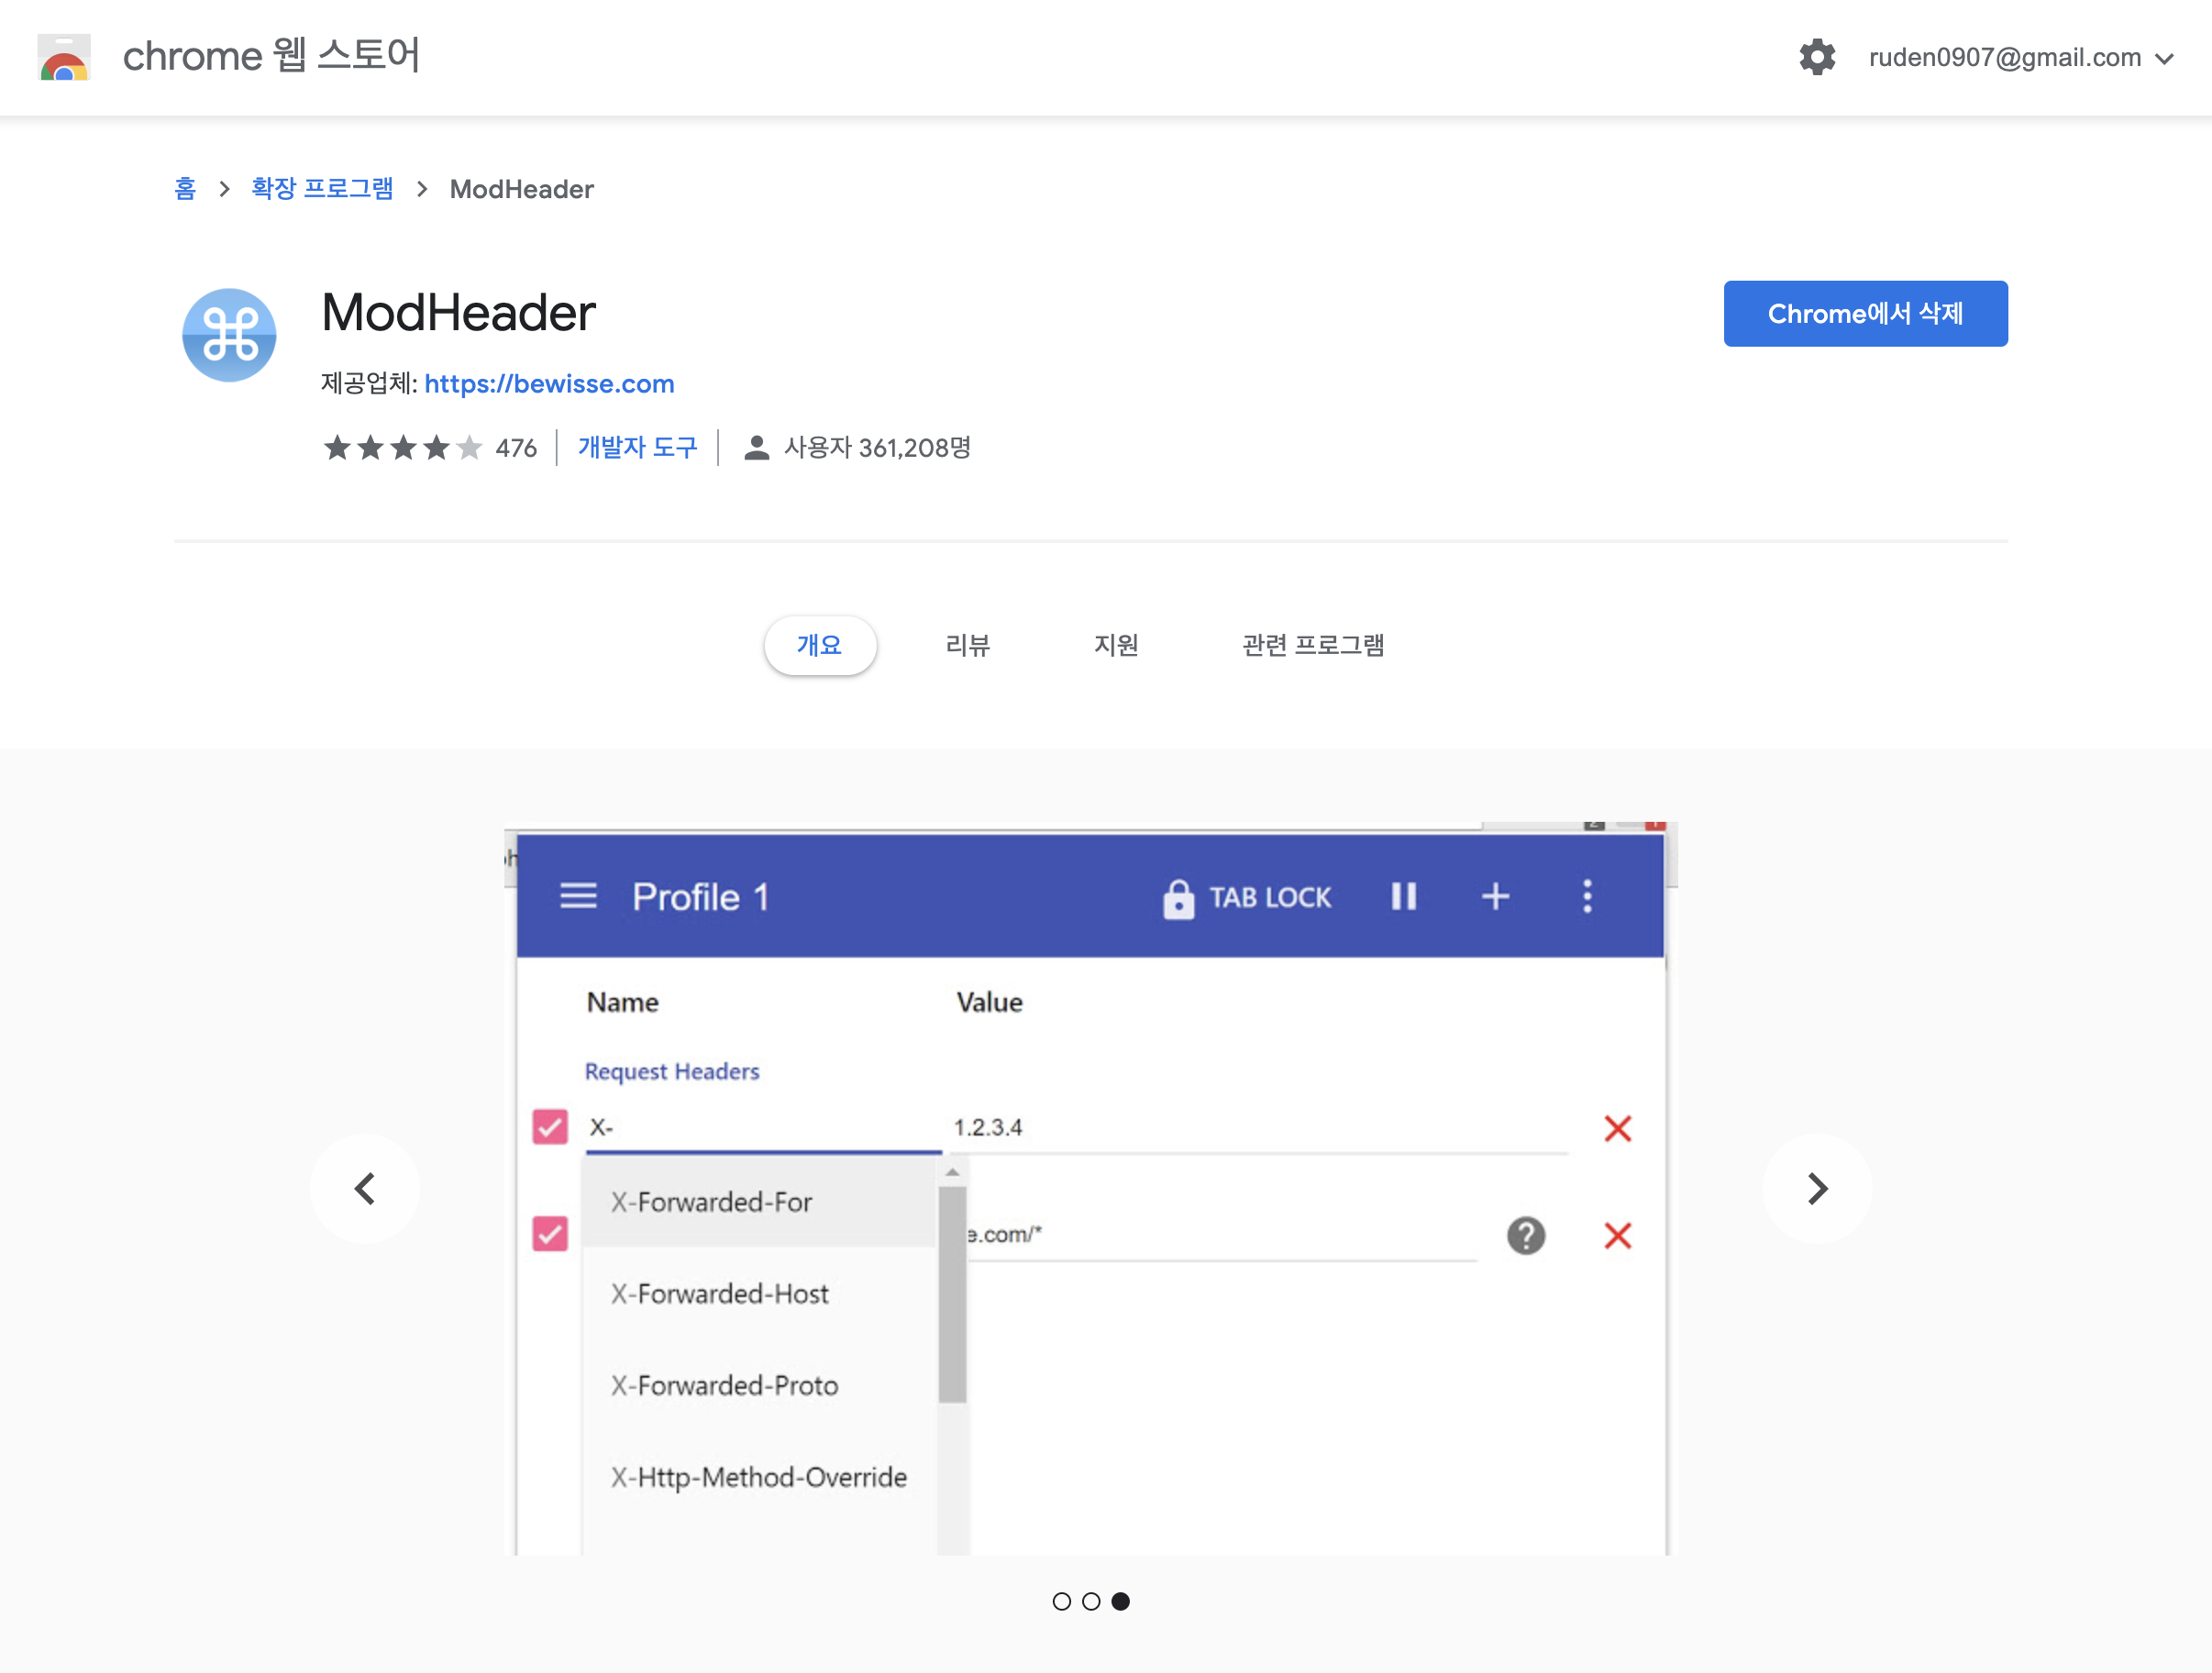Select the third carousel dot indicator

1121,1601
